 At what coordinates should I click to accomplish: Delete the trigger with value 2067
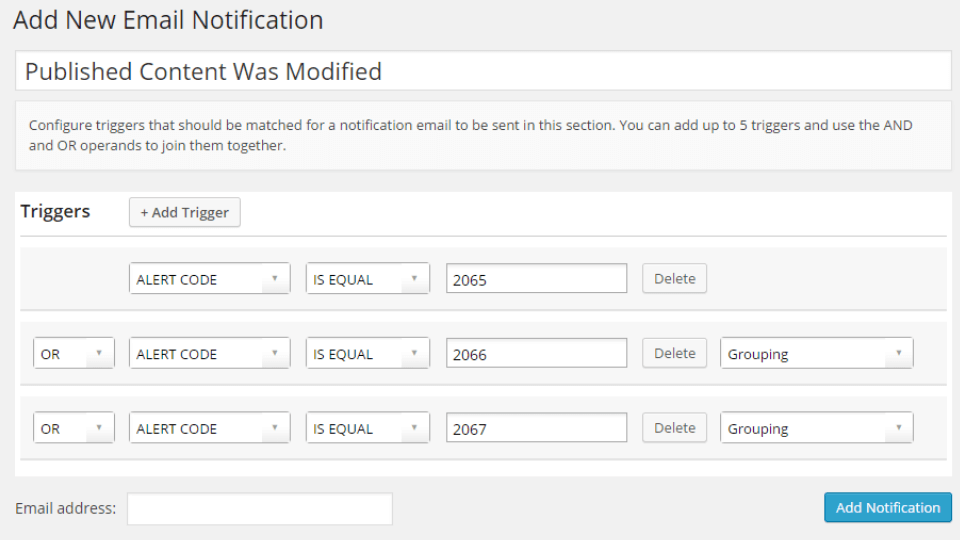point(674,428)
